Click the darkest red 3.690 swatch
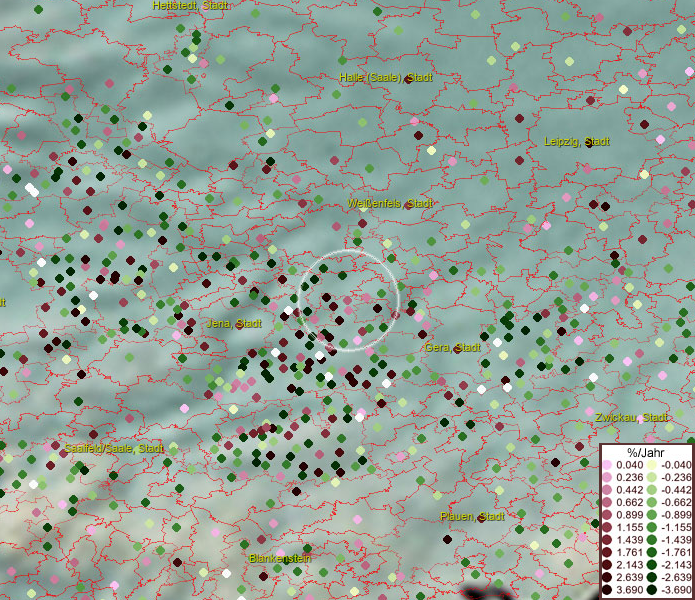Viewport: 695px width, 600px height. click(607, 590)
